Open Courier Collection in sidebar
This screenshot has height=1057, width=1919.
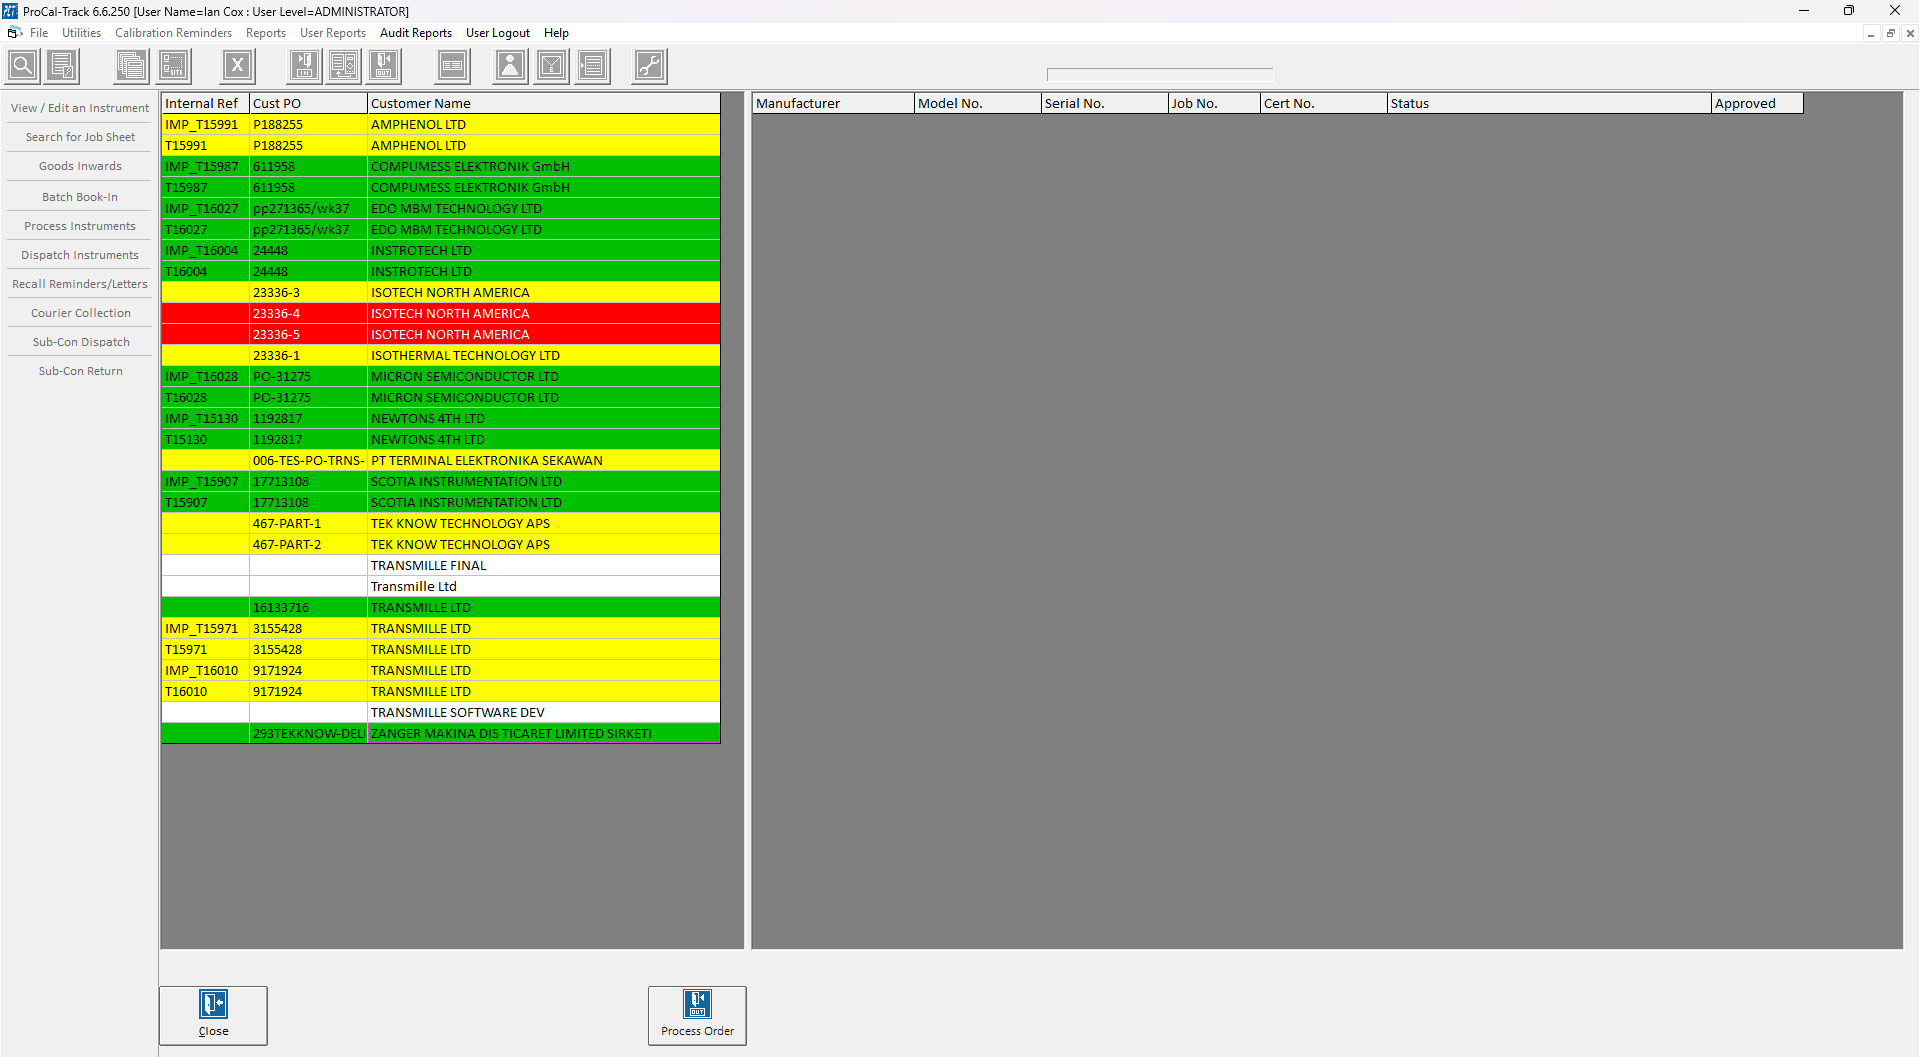point(80,313)
